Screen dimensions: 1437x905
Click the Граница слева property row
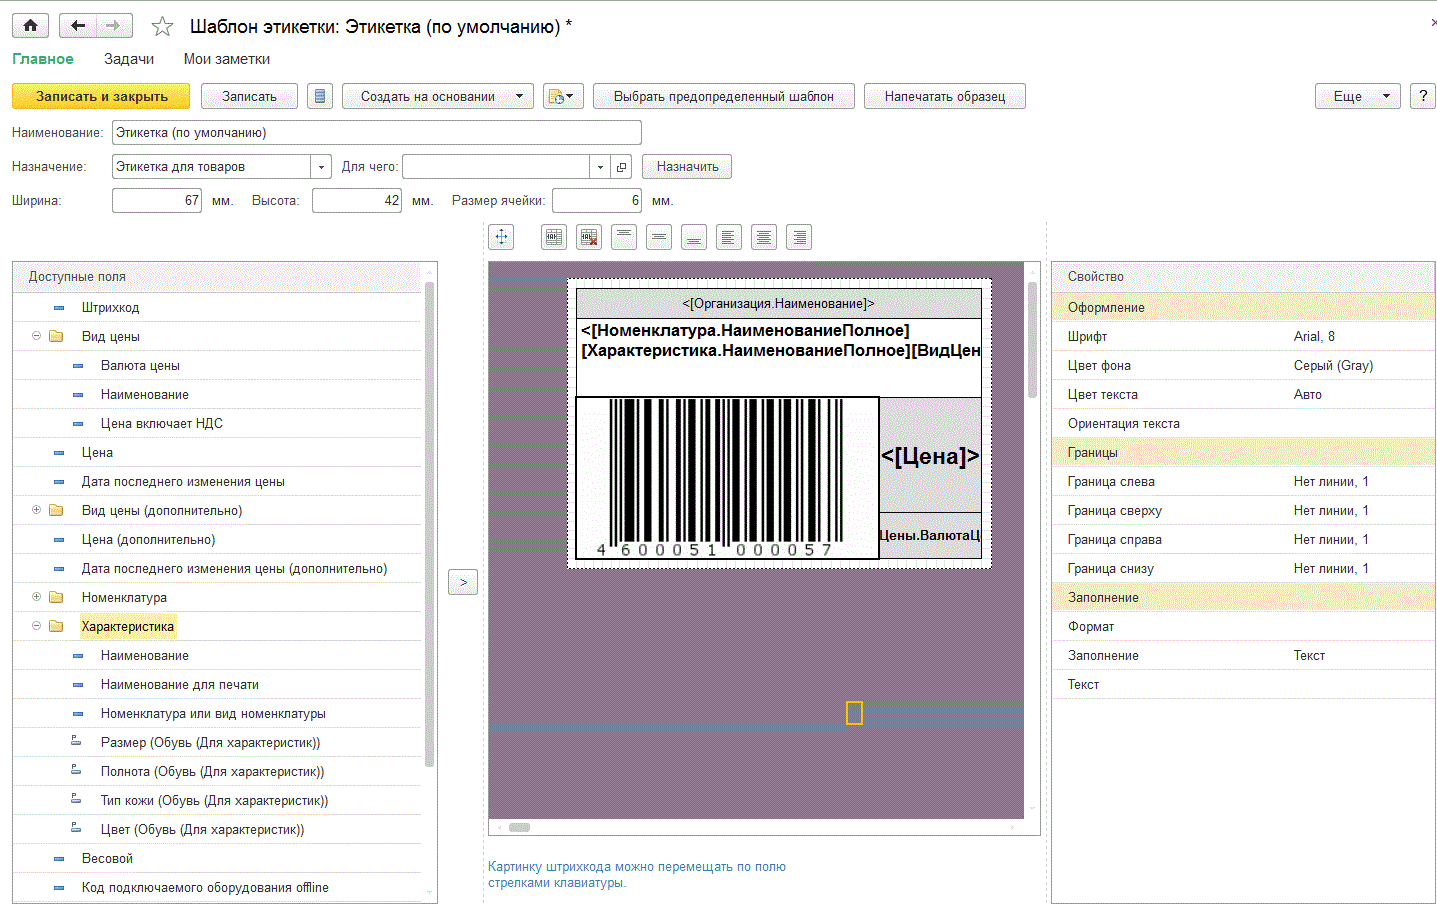tap(1243, 481)
